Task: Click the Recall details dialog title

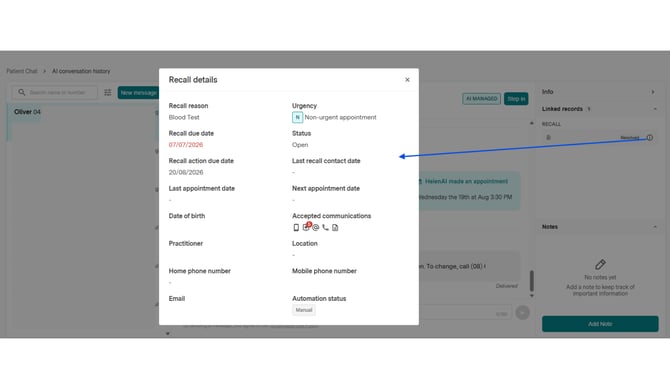Action: coord(193,80)
